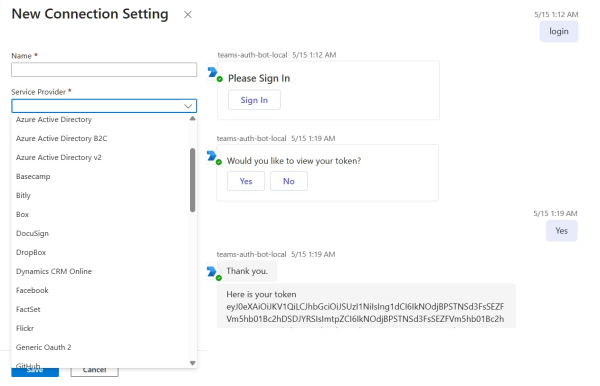The width and height of the screenshot is (600, 386).
Task: Click the Thank you message bubble
Action: [247, 271]
